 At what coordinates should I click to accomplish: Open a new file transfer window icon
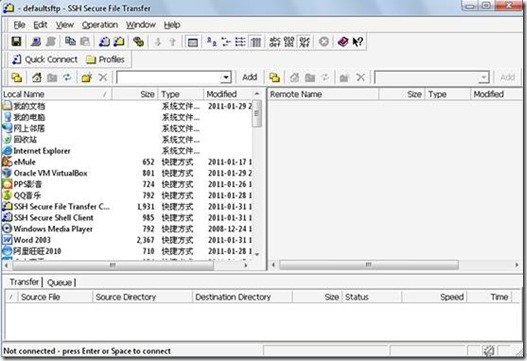(119, 42)
